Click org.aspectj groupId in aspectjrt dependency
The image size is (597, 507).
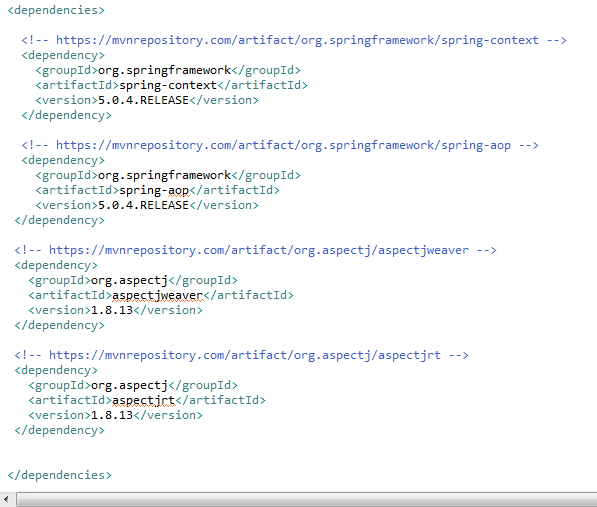pos(129,386)
